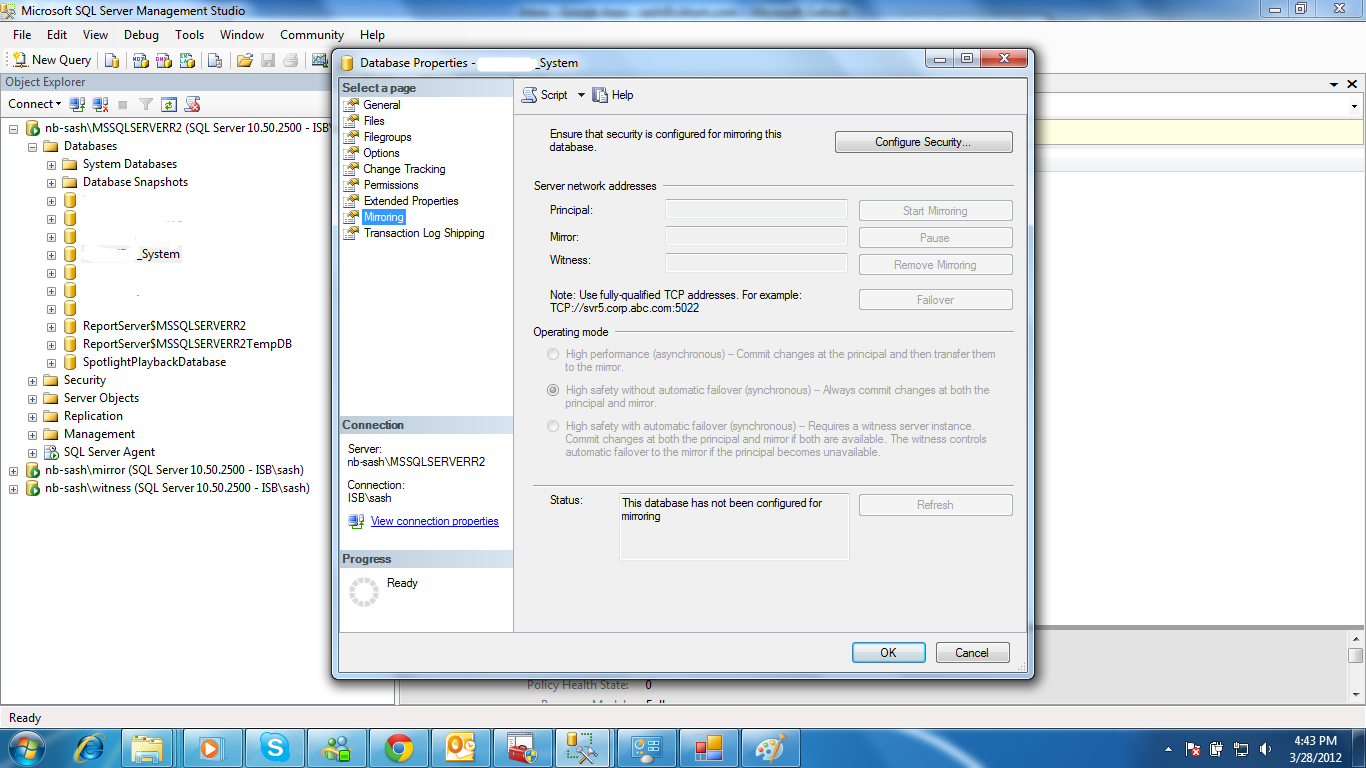Refresh the Object Explorer tree
1366x768 pixels.
[x=168, y=104]
